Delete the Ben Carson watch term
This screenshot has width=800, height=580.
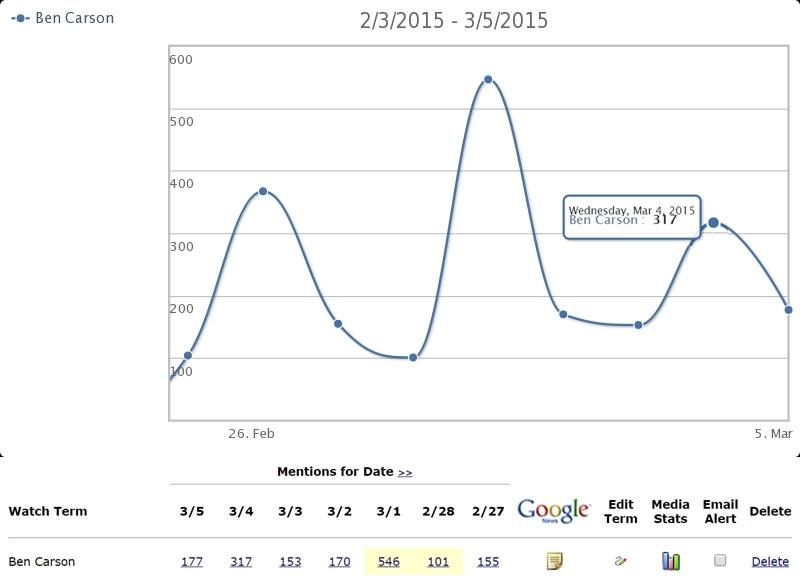click(770, 562)
